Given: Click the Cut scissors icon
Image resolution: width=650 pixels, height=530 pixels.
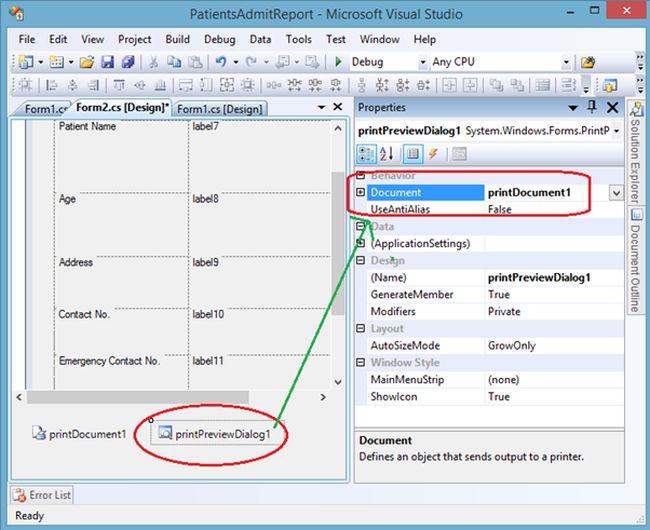Looking at the screenshot, I should 153,62.
